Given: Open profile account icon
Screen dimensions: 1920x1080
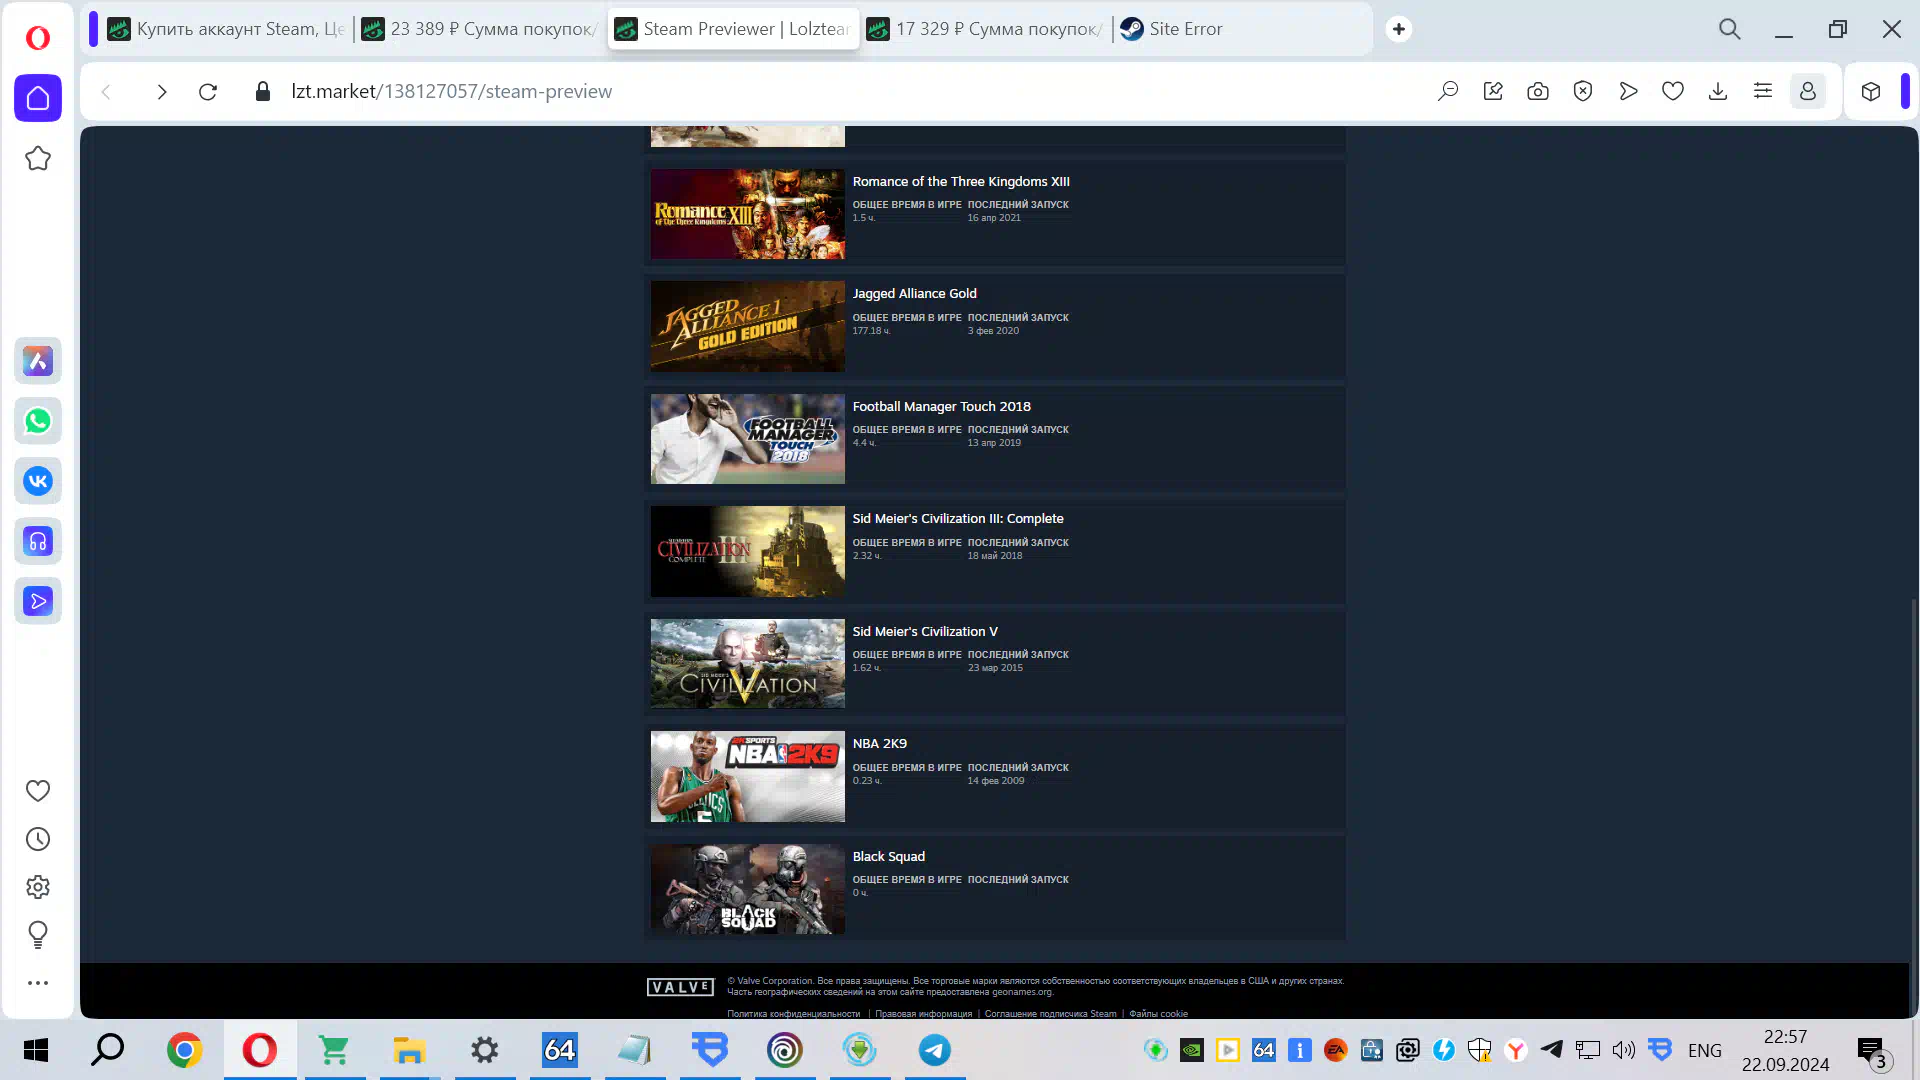Looking at the screenshot, I should 1808,92.
